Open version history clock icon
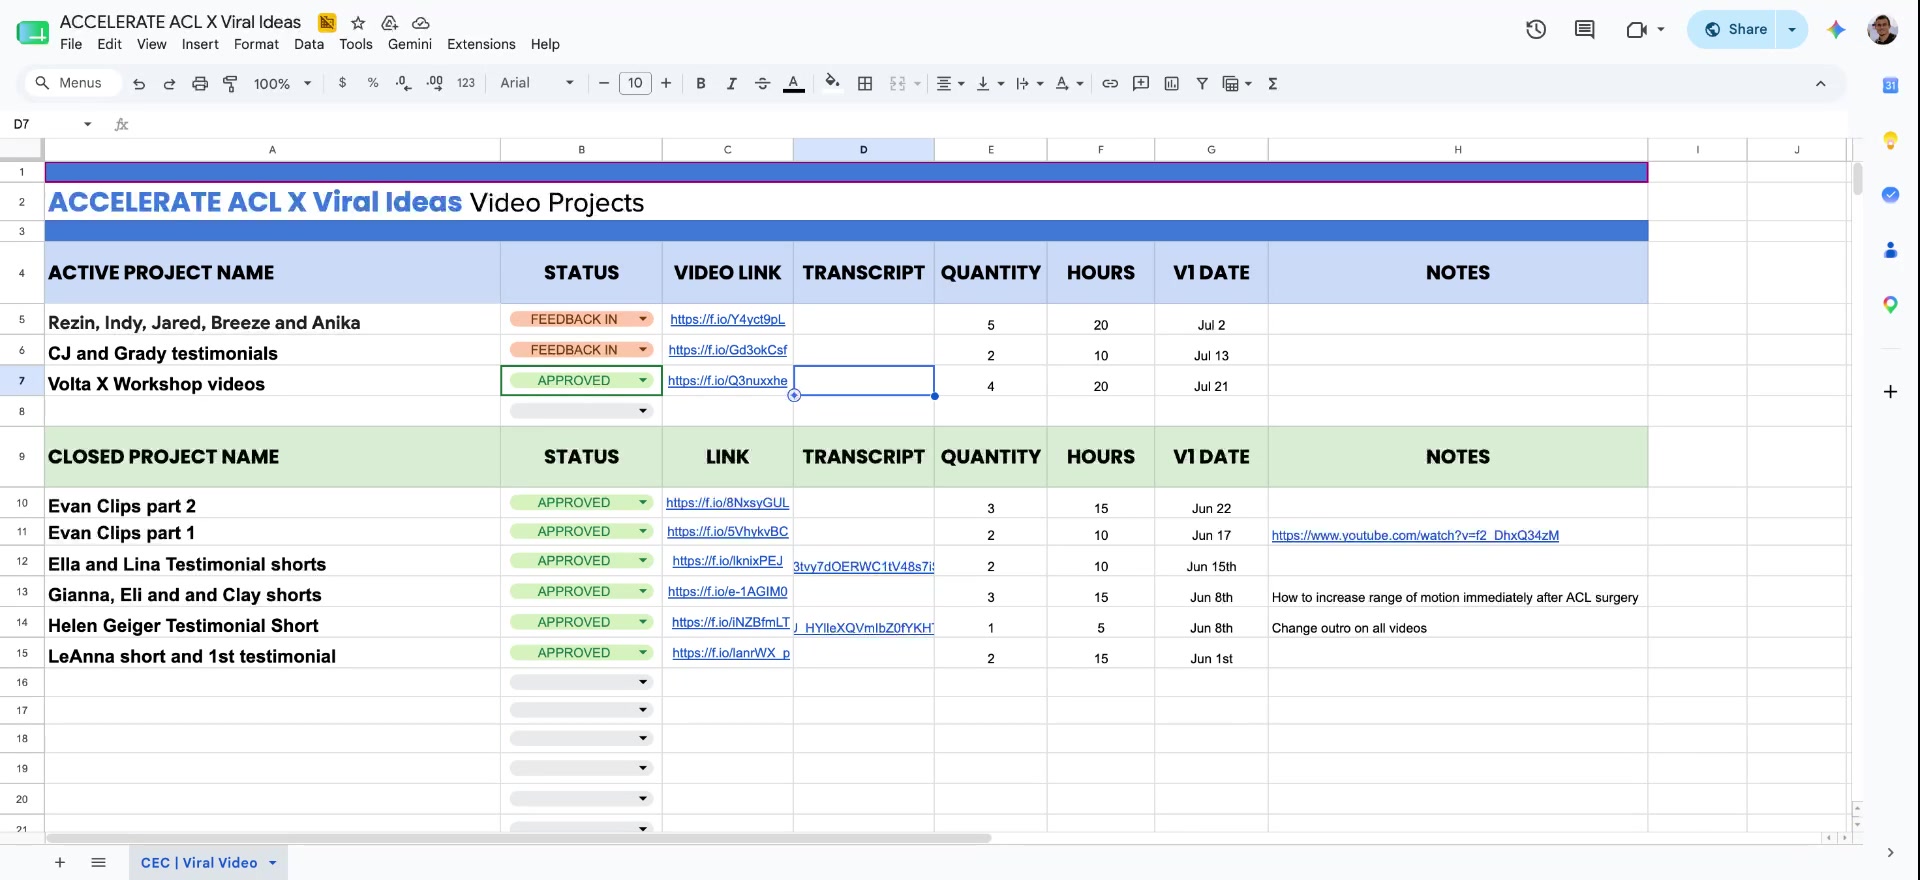The width and height of the screenshot is (1920, 880). [1536, 29]
